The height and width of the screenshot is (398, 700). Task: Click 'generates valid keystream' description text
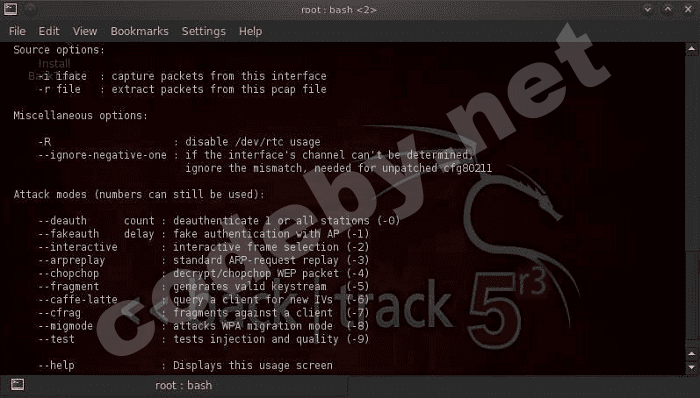(x=250, y=286)
